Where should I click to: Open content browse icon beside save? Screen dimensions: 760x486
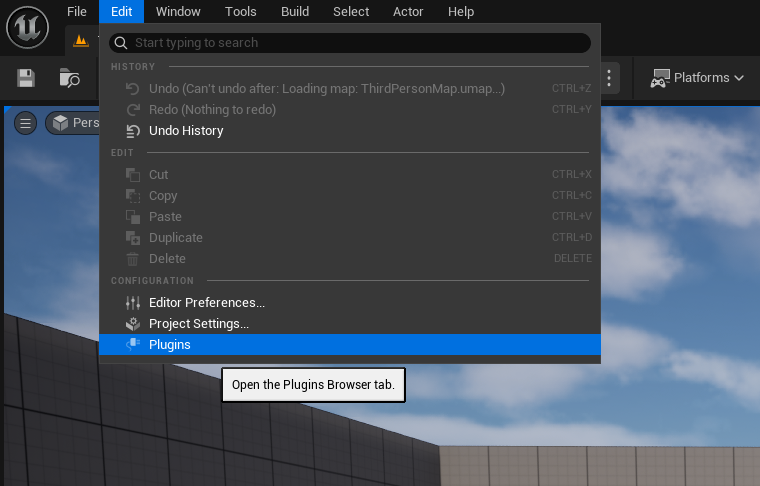click(69, 78)
